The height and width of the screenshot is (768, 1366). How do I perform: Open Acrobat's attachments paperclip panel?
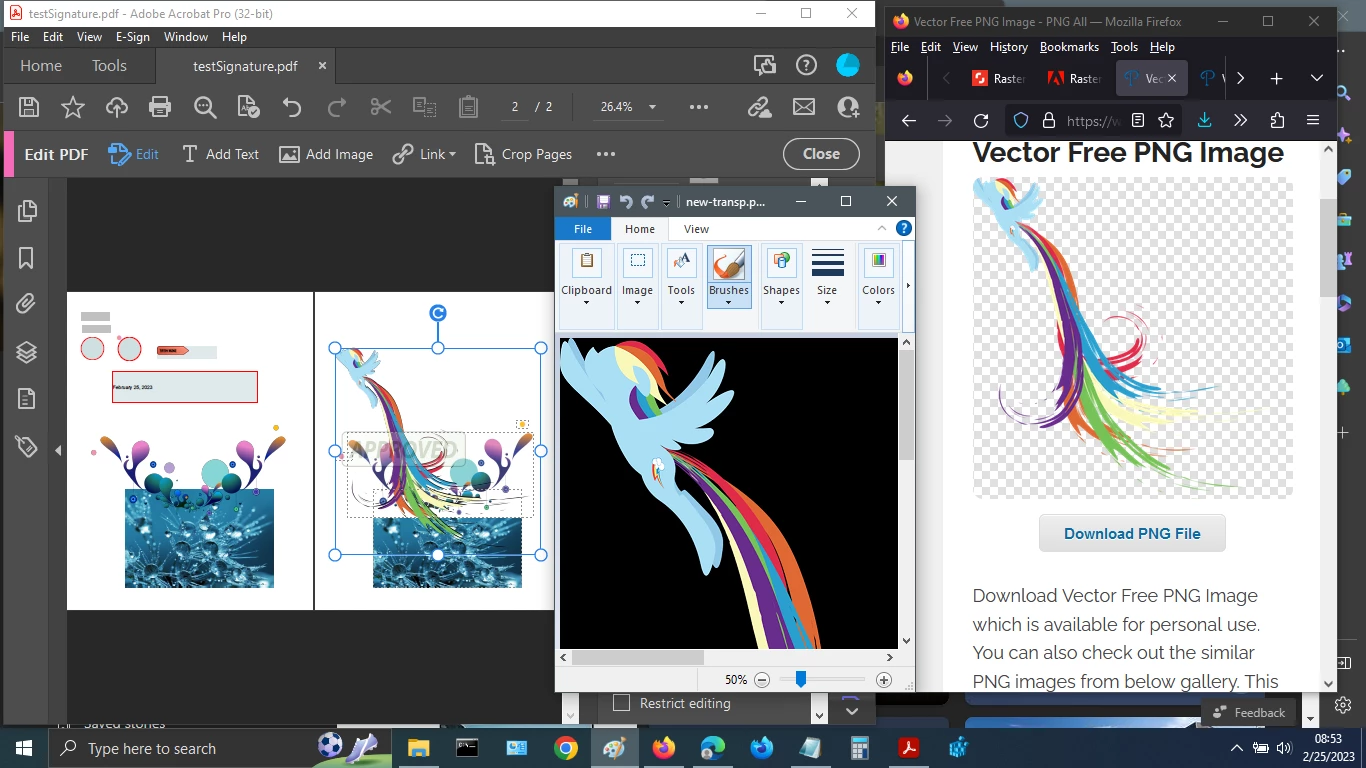point(27,304)
